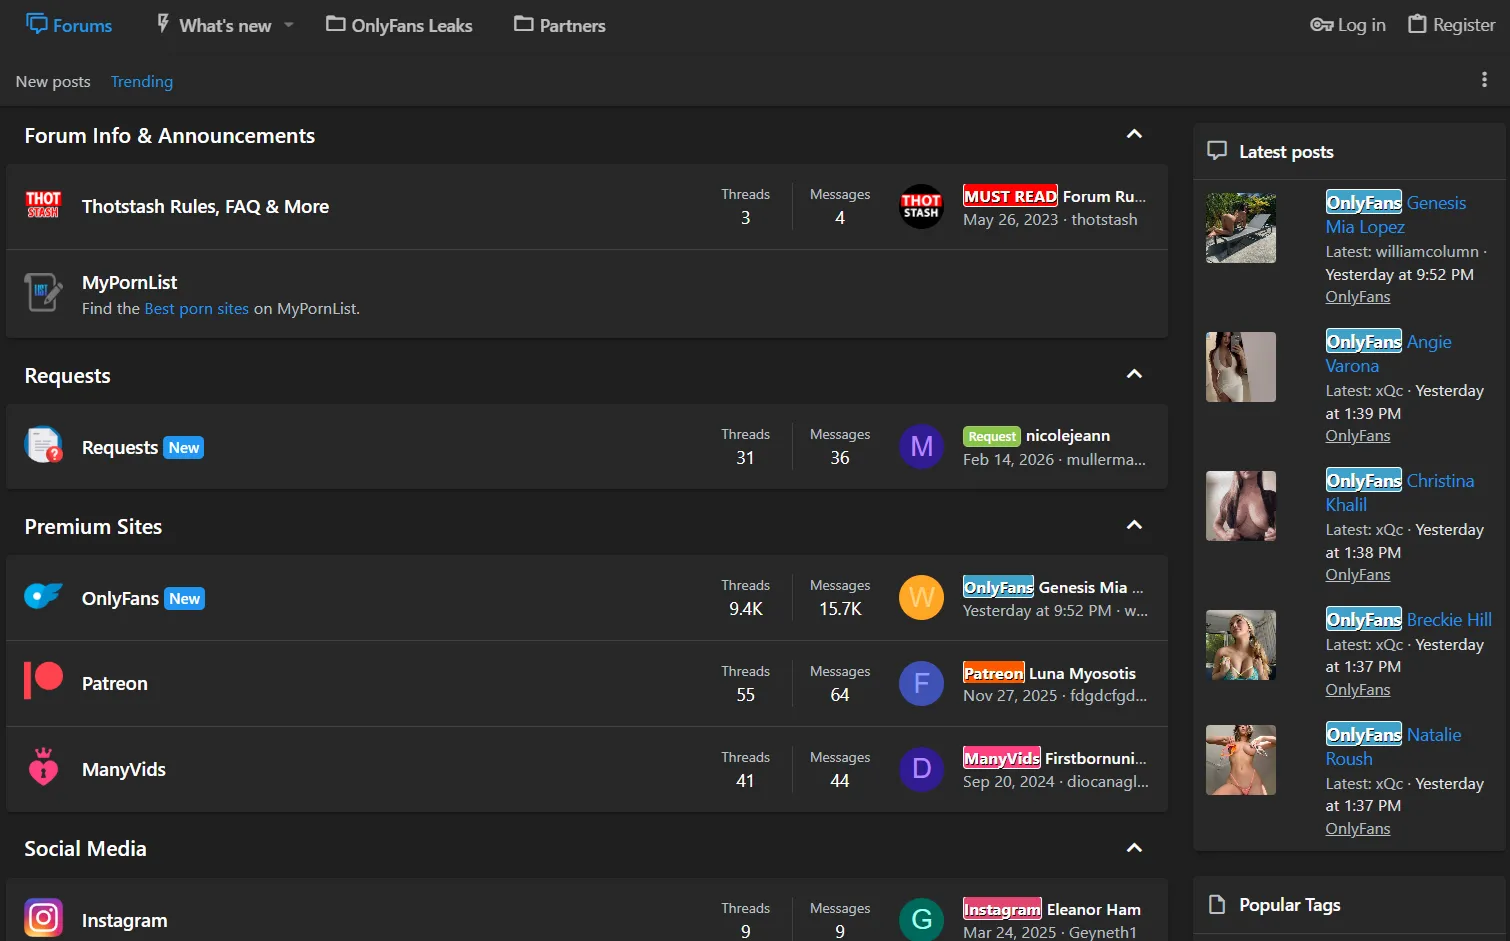Open the three-dot more options menu
1510x941 pixels.
(1484, 80)
